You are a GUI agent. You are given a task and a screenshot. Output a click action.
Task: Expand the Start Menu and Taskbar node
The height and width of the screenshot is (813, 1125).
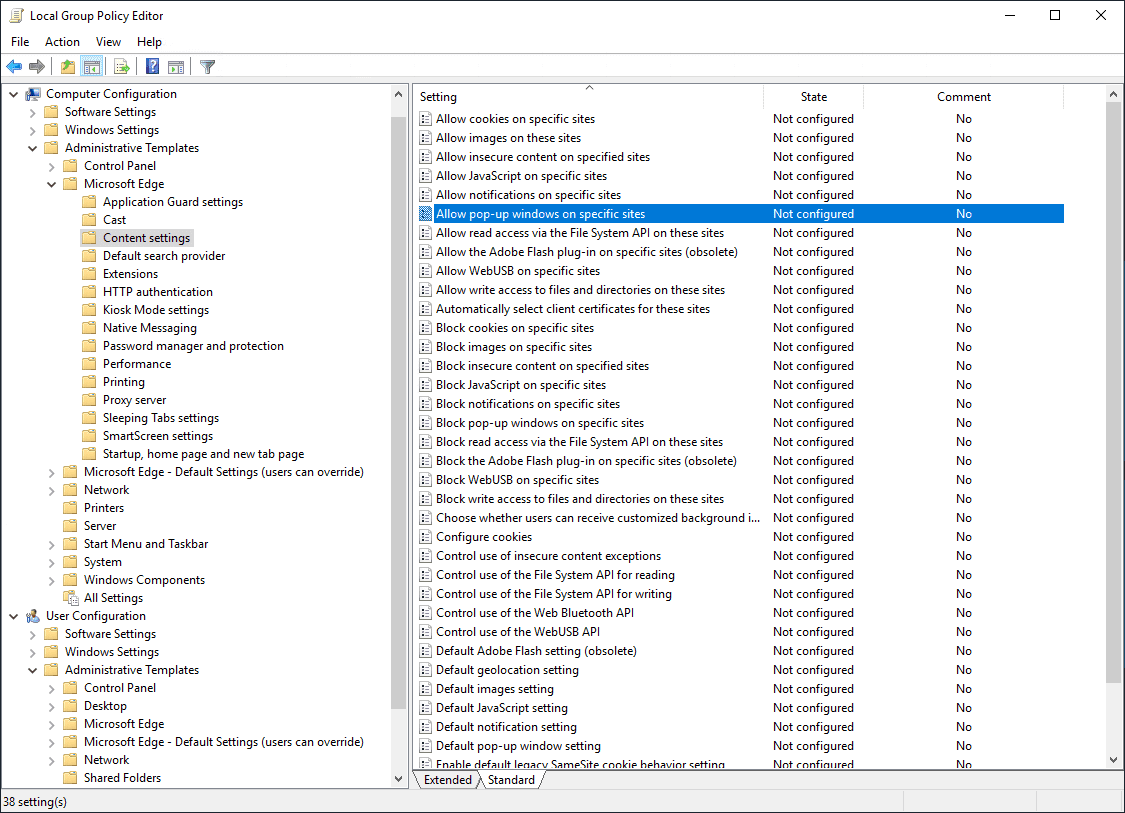pyautogui.click(x=52, y=544)
